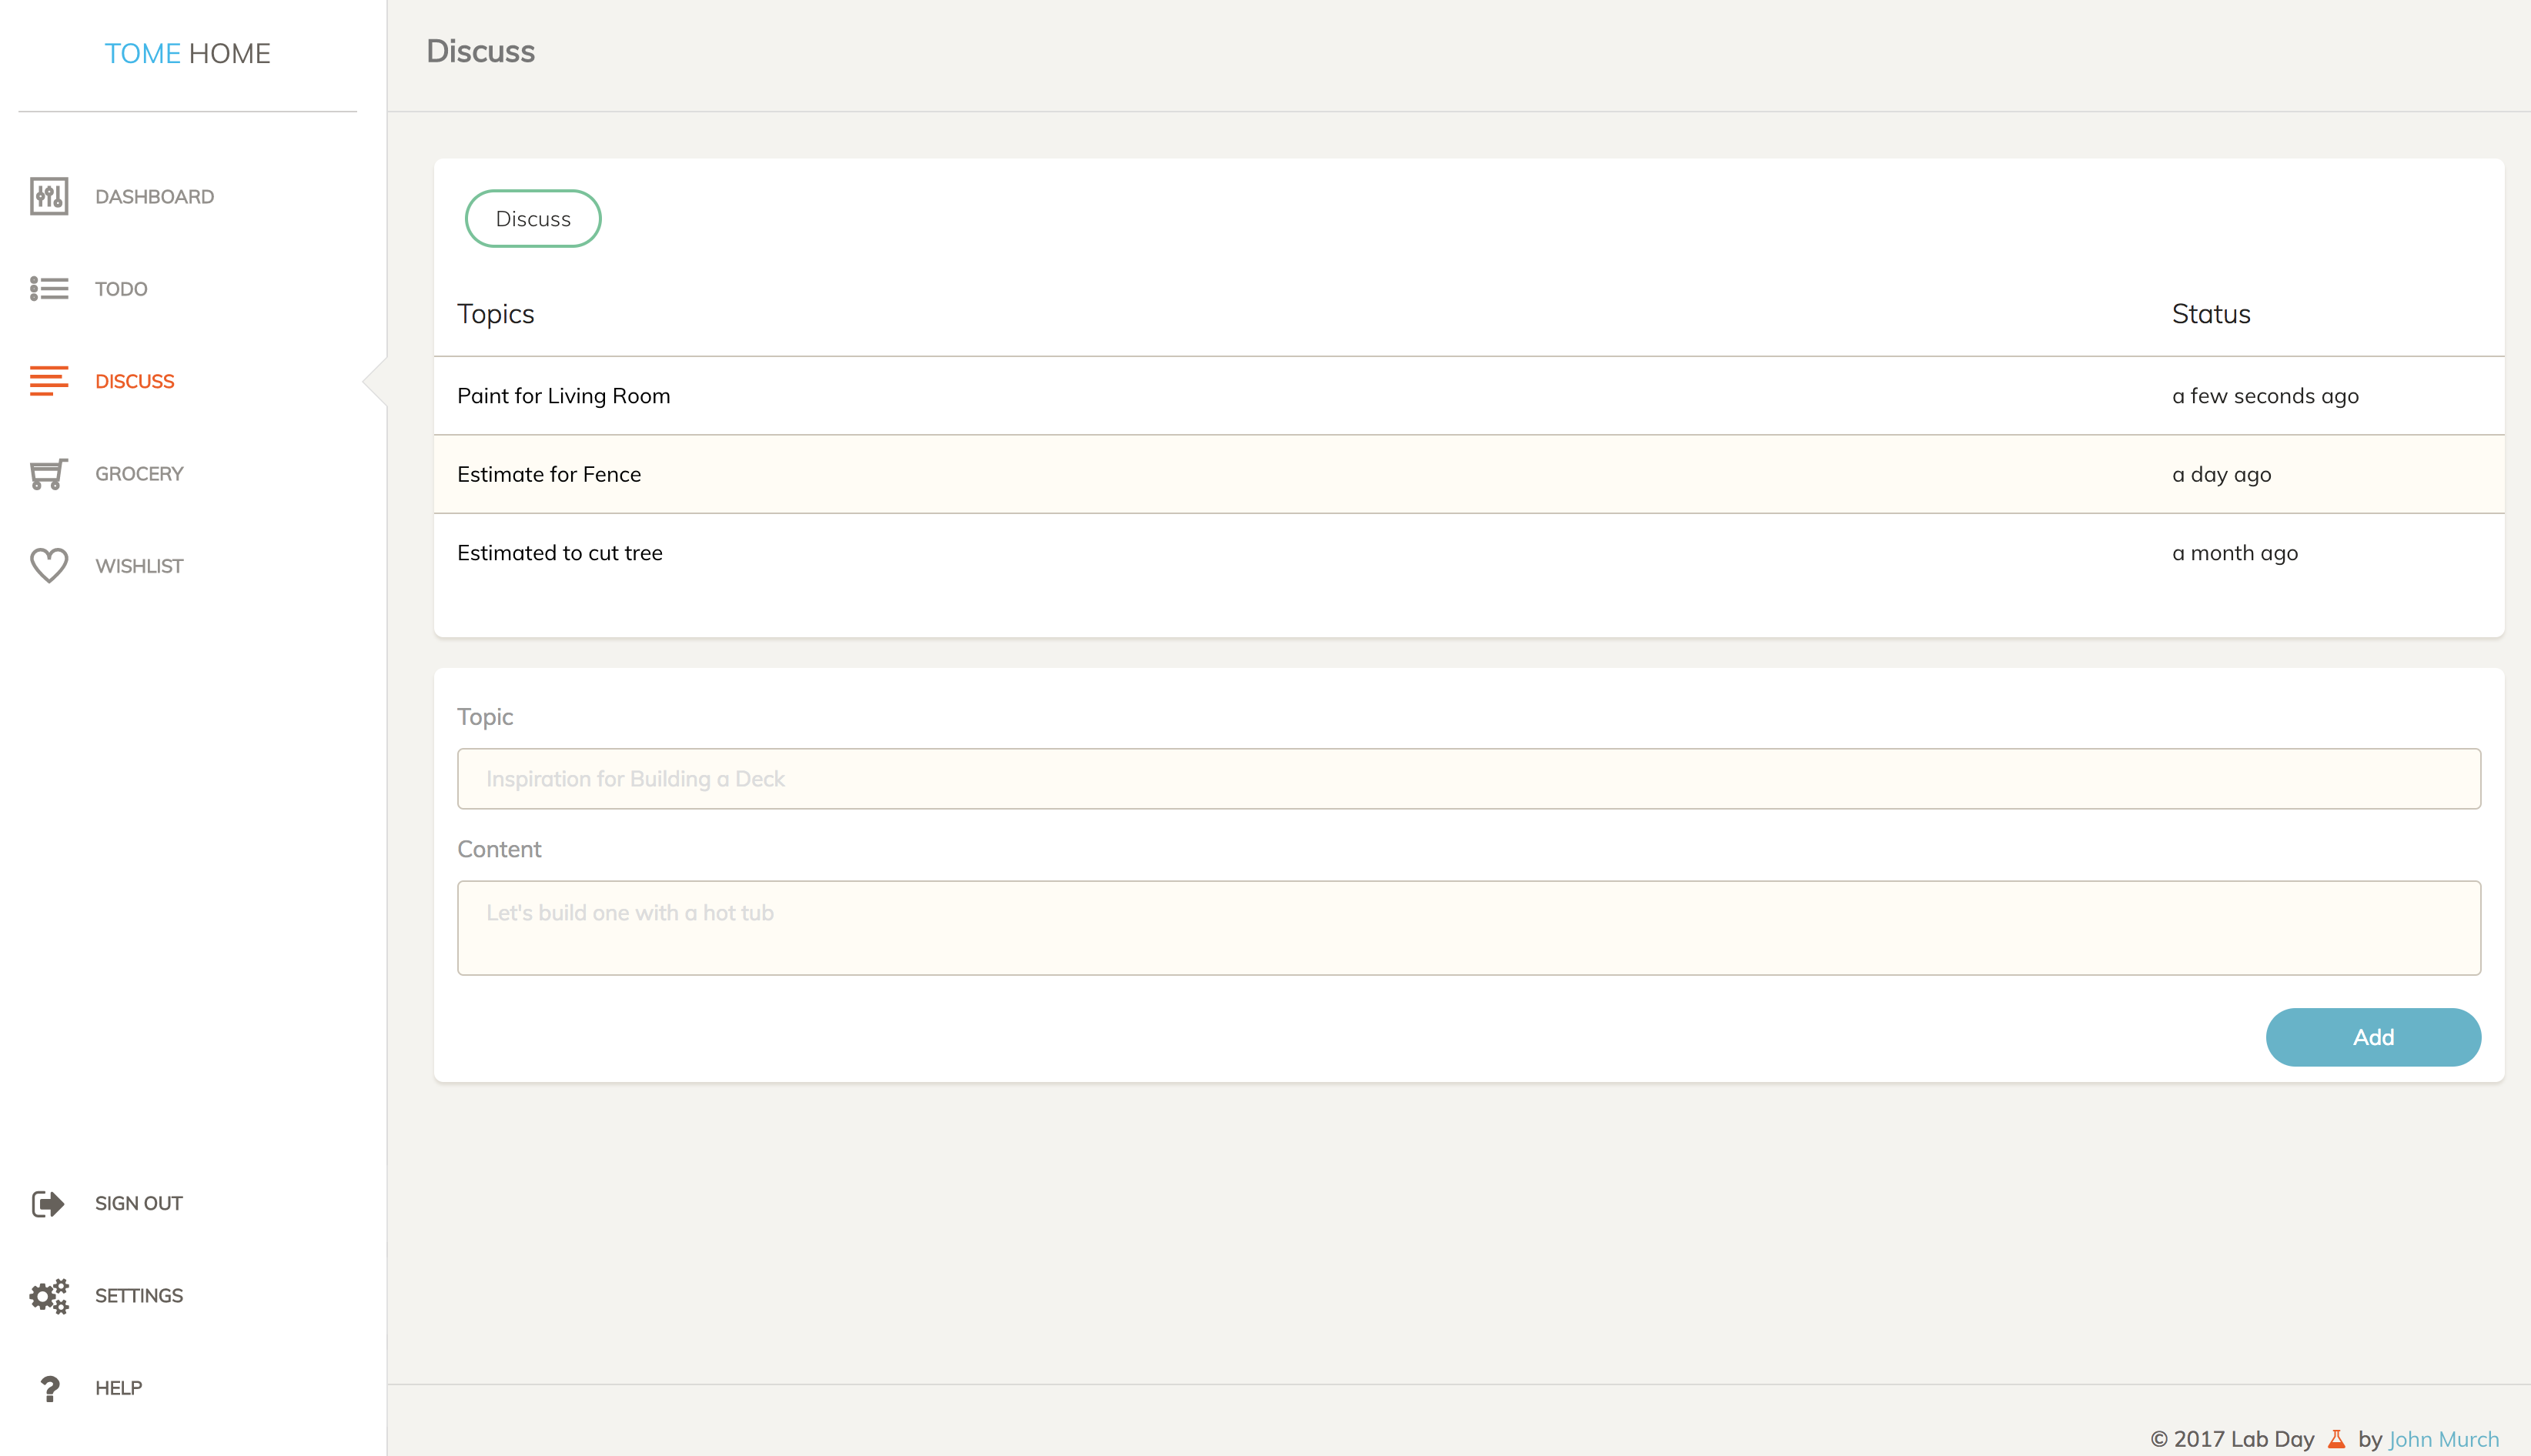The width and height of the screenshot is (2531, 1456).
Task: Click the Todo list icon
Action: [x=49, y=289]
